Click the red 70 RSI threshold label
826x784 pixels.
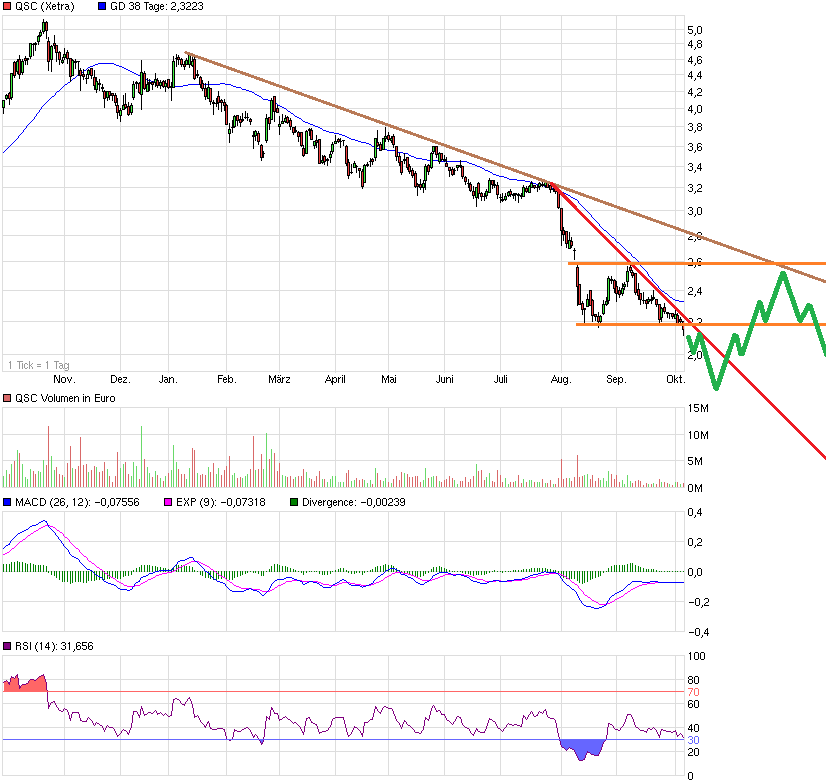693,692
